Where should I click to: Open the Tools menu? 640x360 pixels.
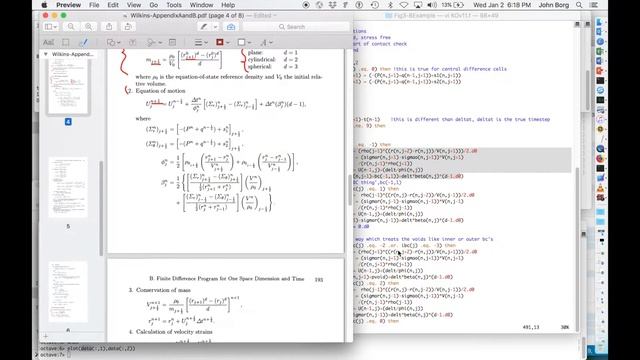tap(173, 5)
